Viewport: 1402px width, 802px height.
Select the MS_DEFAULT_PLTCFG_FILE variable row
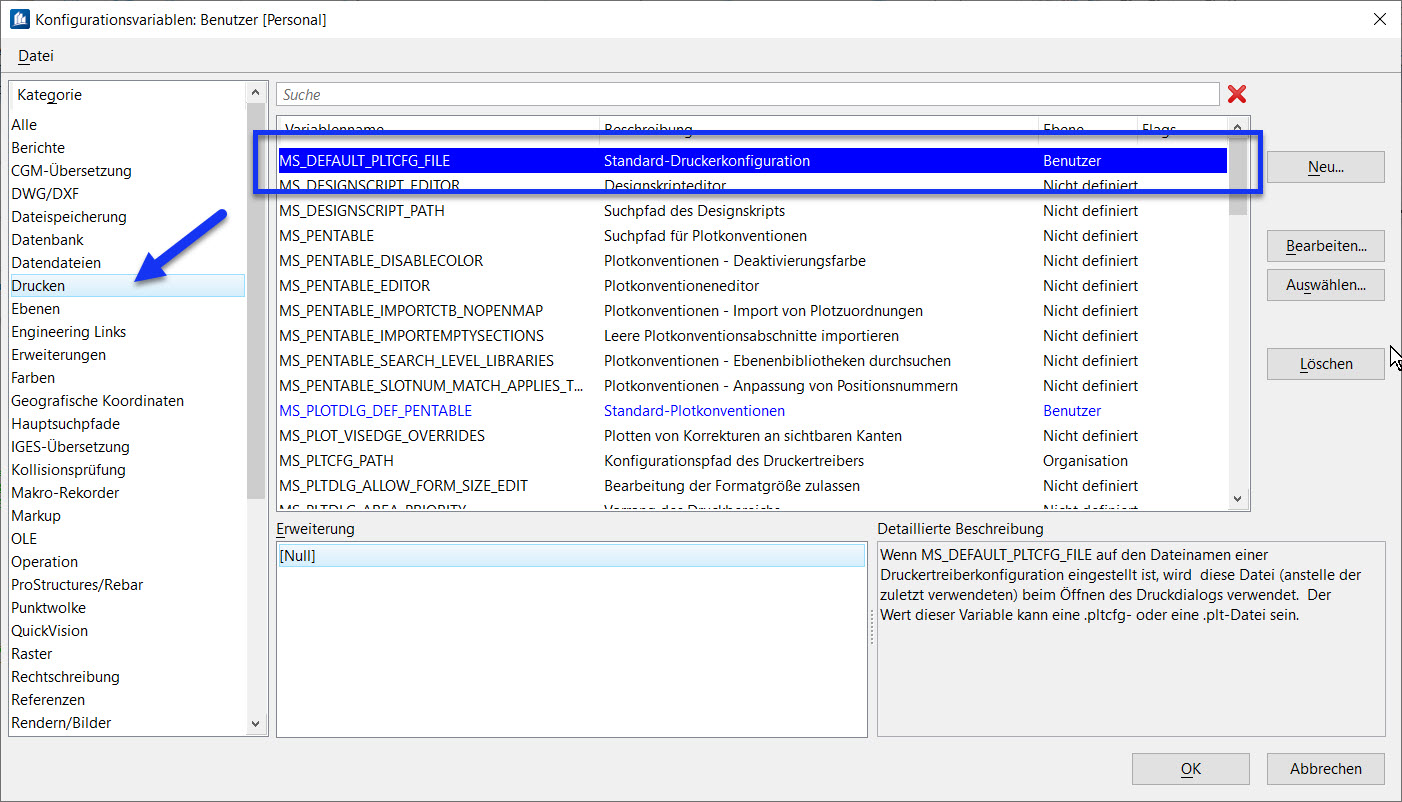[752, 161]
